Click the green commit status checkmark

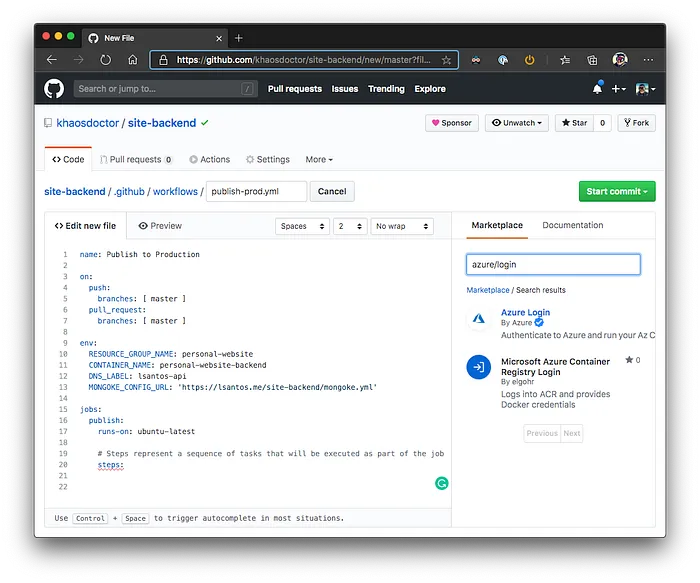tap(204, 123)
